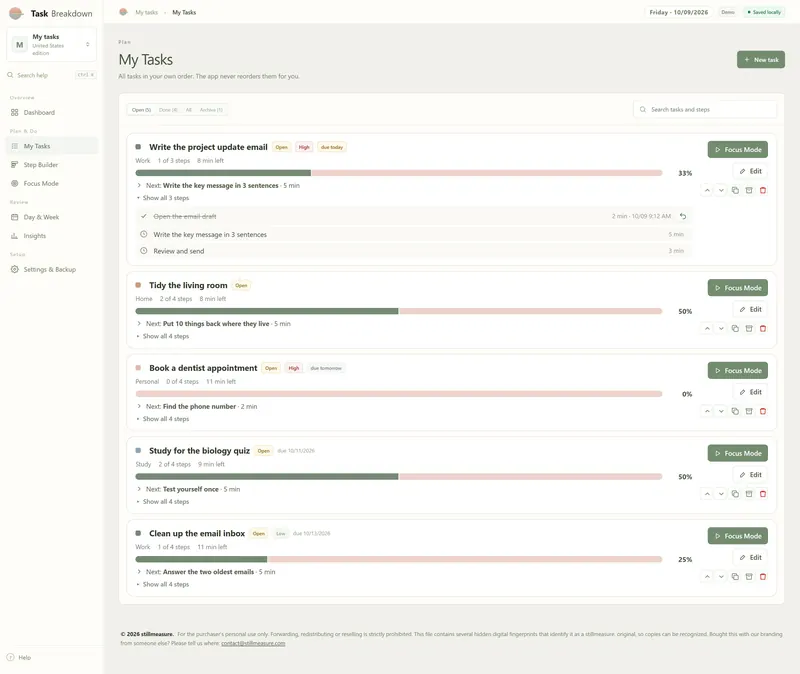Switch to the Open (5) filter tab
Viewport: 800px width, 674px height.
(x=141, y=110)
